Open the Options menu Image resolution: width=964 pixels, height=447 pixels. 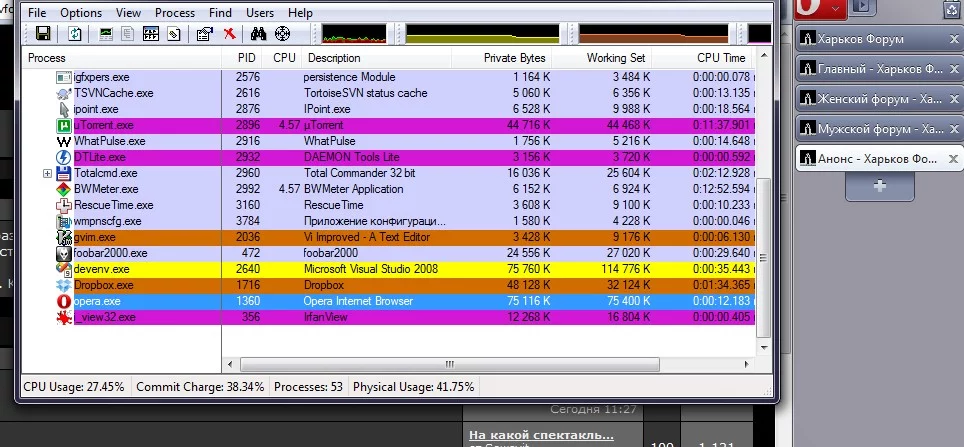point(81,13)
